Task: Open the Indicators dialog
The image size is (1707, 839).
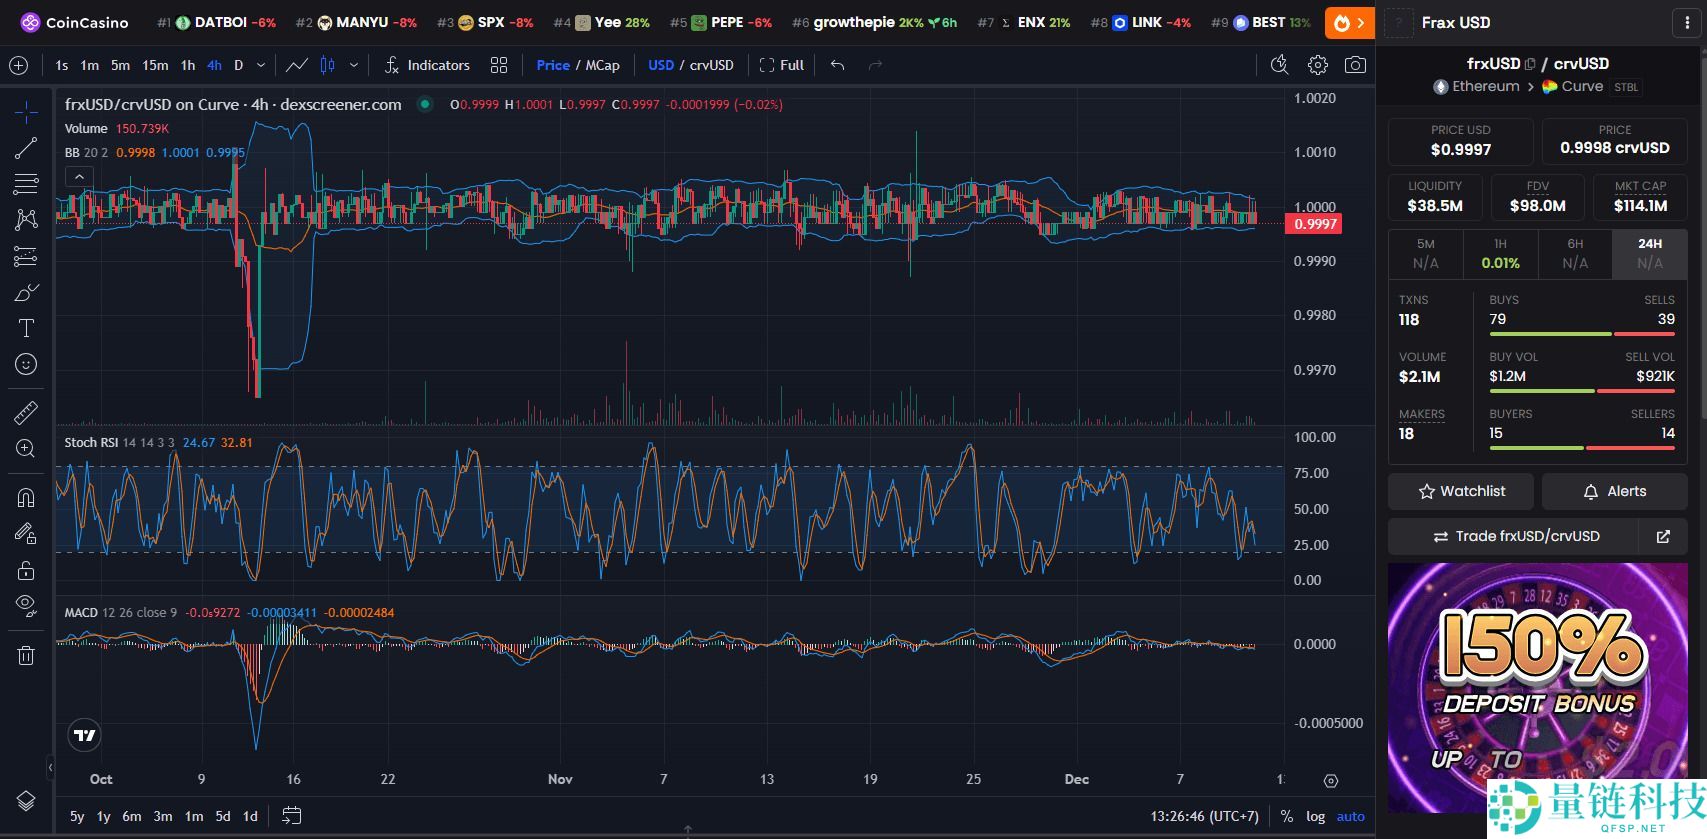Action: click(427, 65)
